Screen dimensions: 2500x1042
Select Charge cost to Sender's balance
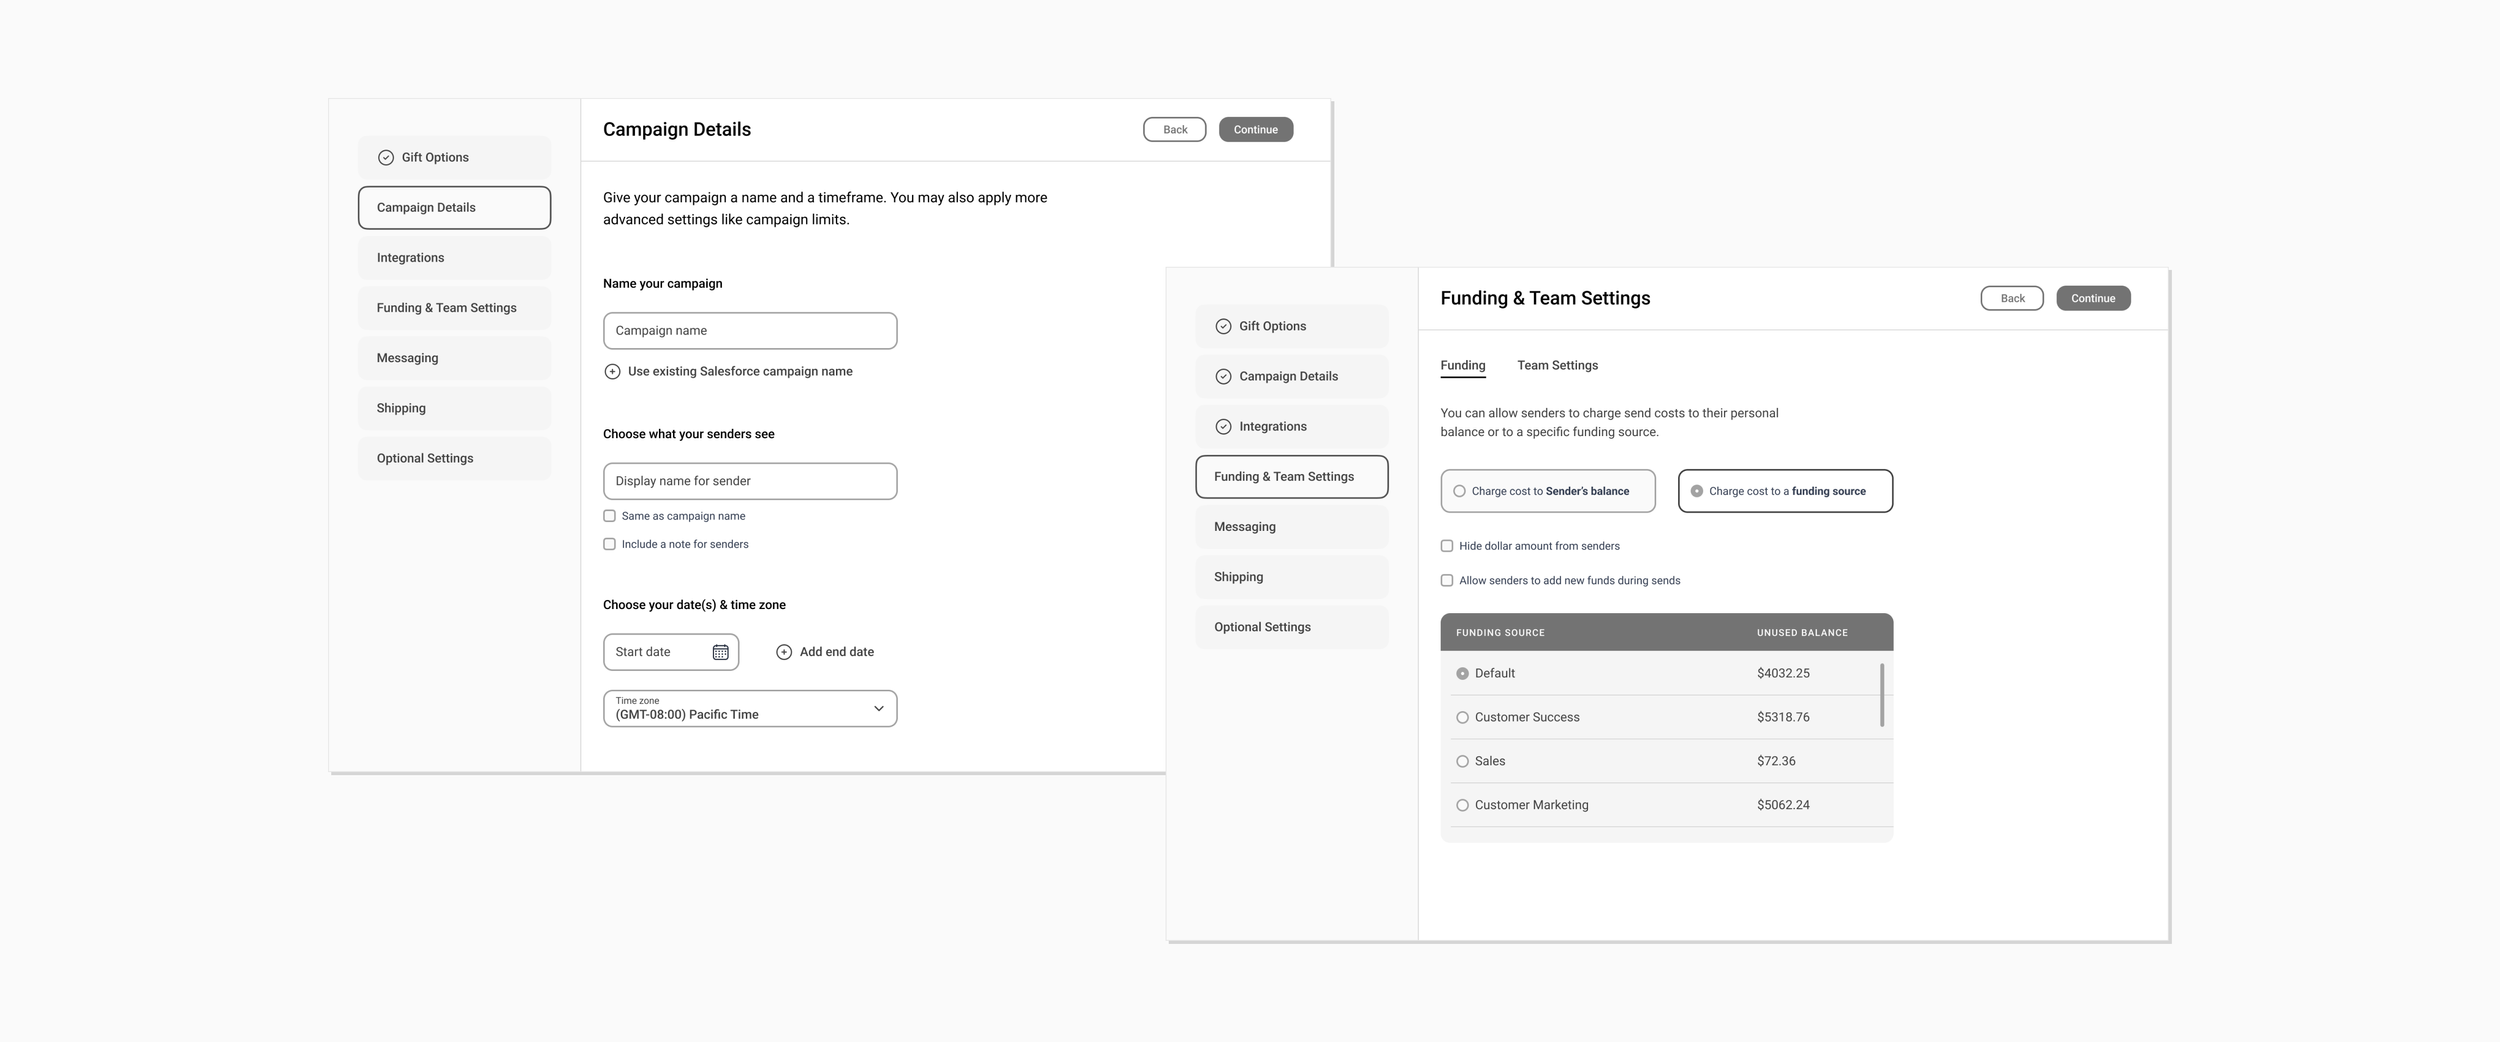(1548, 491)
